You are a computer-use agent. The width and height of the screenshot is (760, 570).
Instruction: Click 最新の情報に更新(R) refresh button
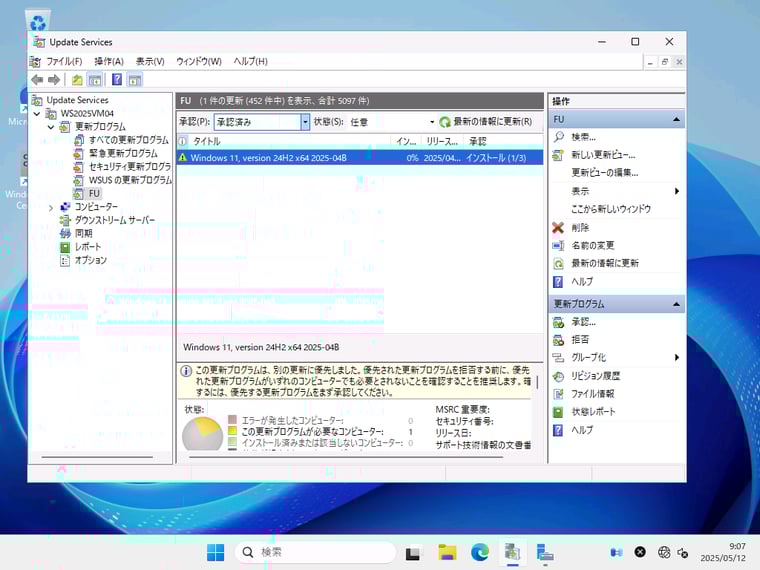click(486, 122)
